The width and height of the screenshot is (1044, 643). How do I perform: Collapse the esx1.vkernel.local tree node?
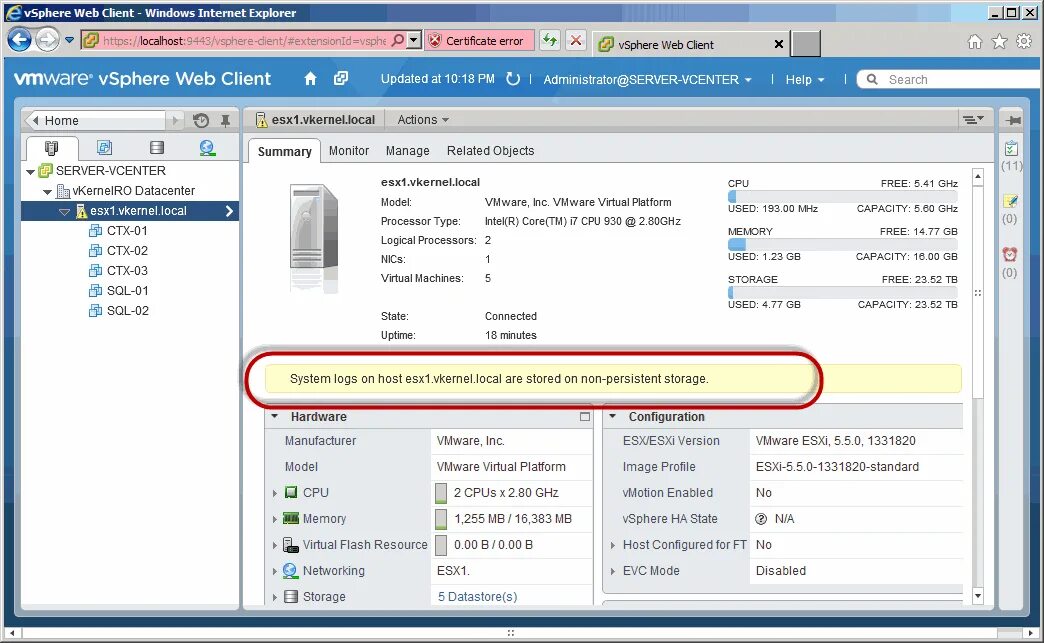(x=65, y=212)
